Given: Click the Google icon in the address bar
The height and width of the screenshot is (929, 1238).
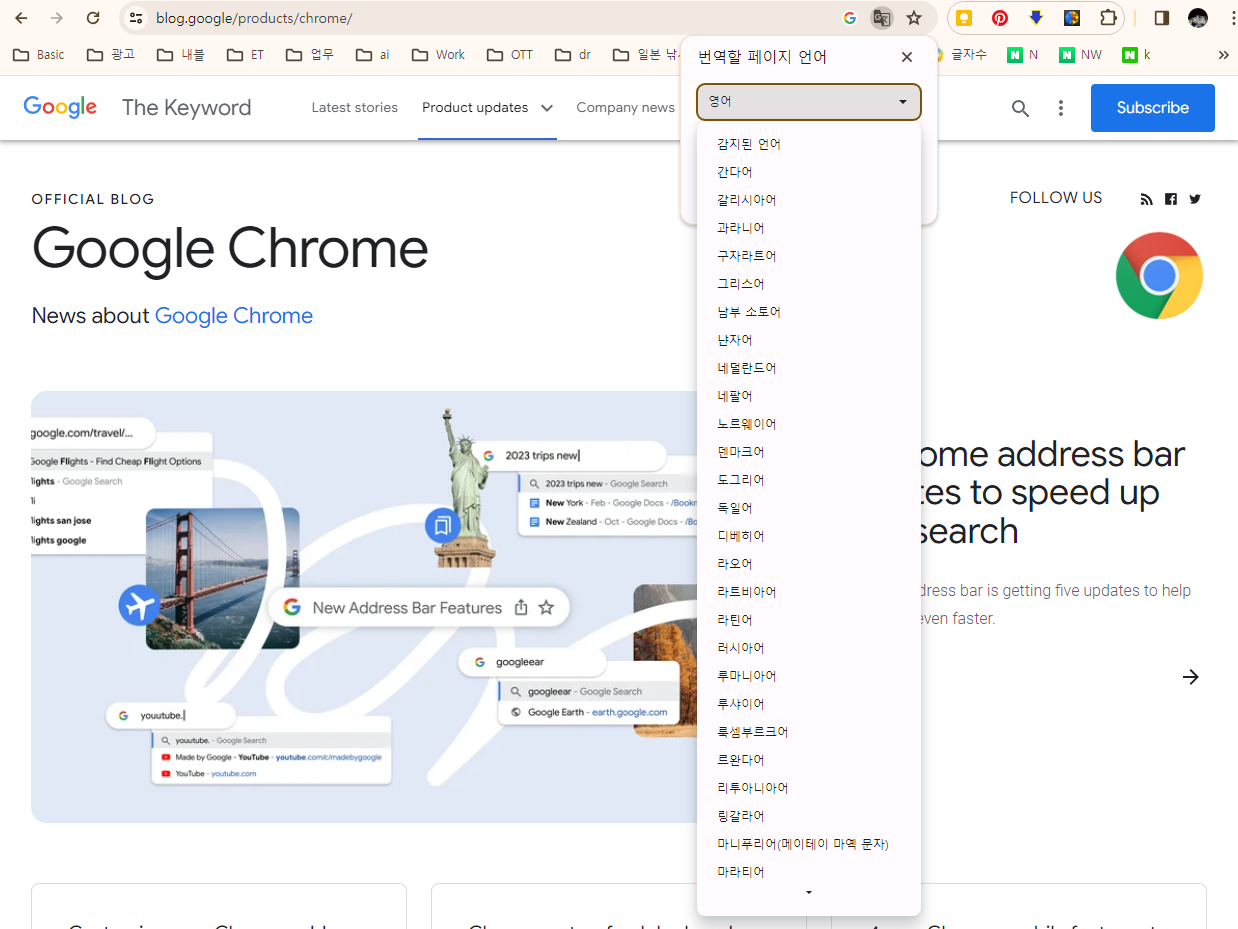Looking at the screenshot, I should [x=850, y=18].
